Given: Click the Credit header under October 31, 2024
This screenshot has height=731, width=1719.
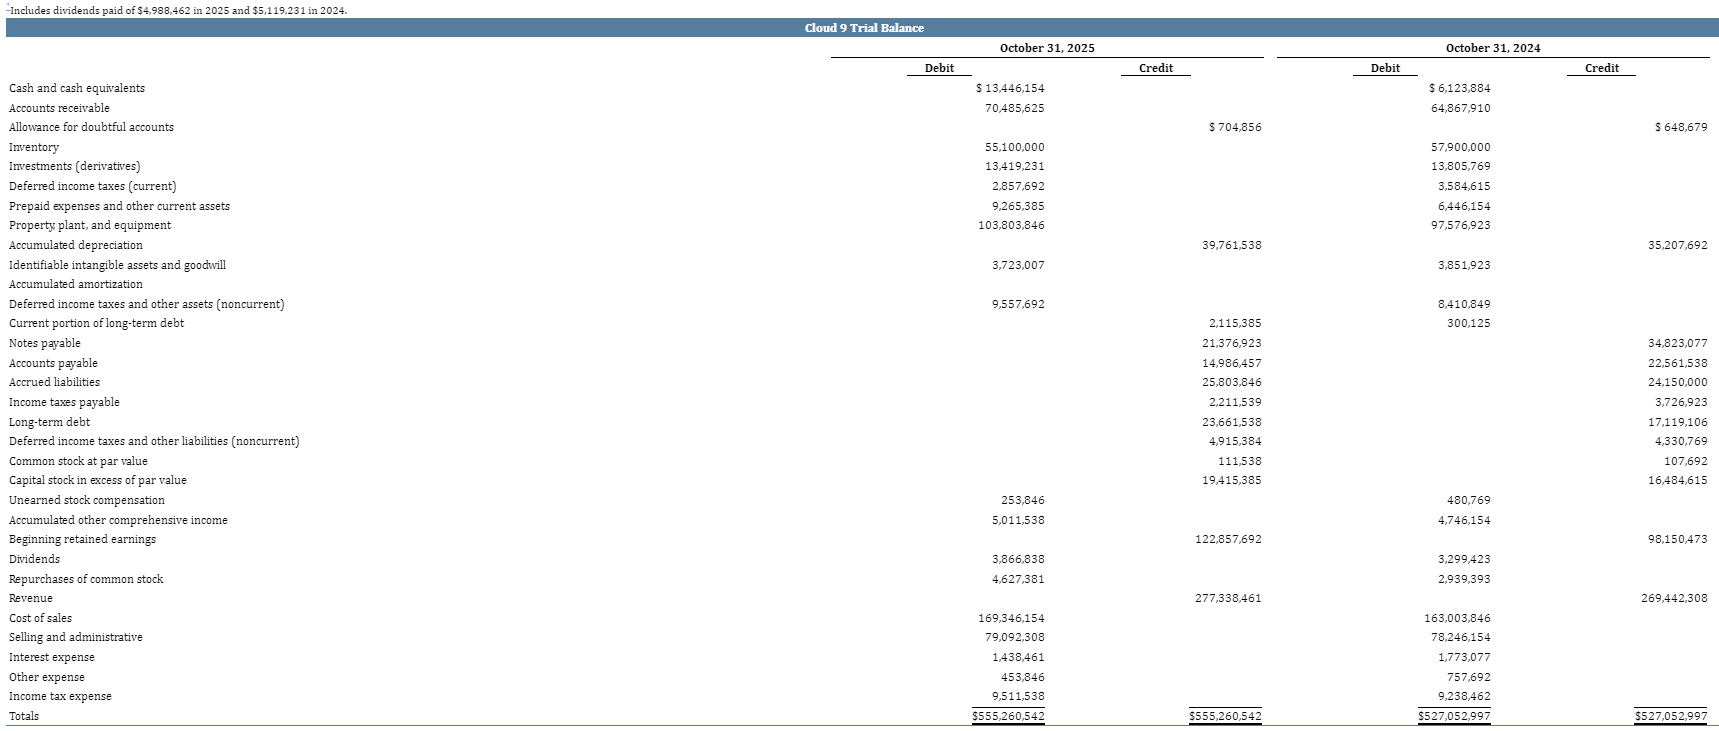Looking at the screenshot, I should point(1602,68).
